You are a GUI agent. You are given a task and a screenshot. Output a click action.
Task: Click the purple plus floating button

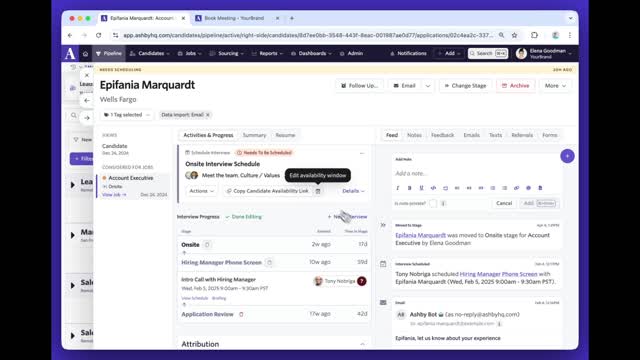click(567, 156)
